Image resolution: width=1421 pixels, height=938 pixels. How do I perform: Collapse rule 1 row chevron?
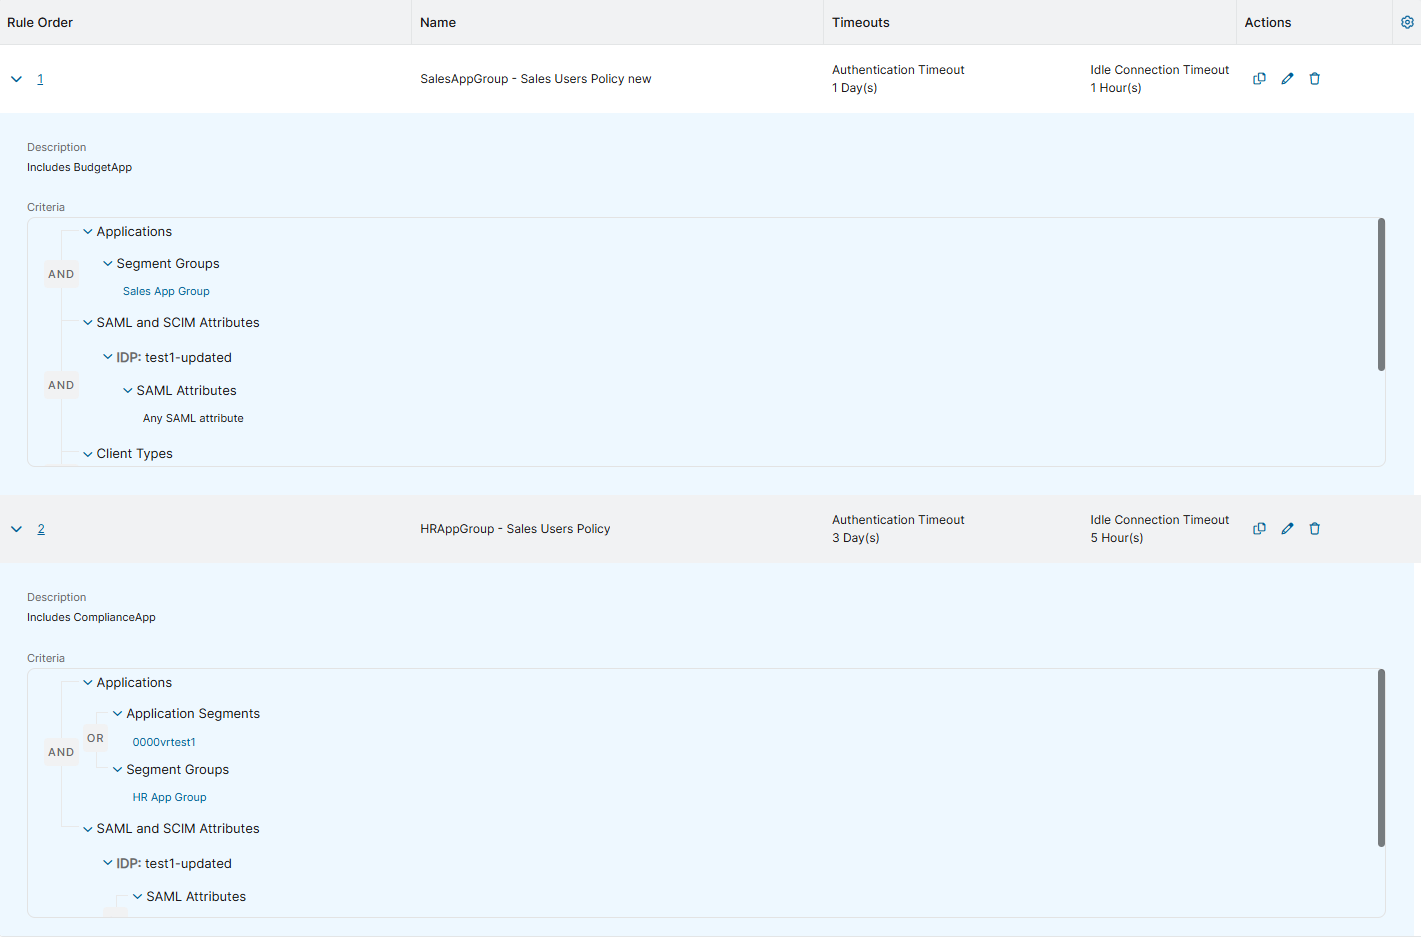(x=17, y=79)
